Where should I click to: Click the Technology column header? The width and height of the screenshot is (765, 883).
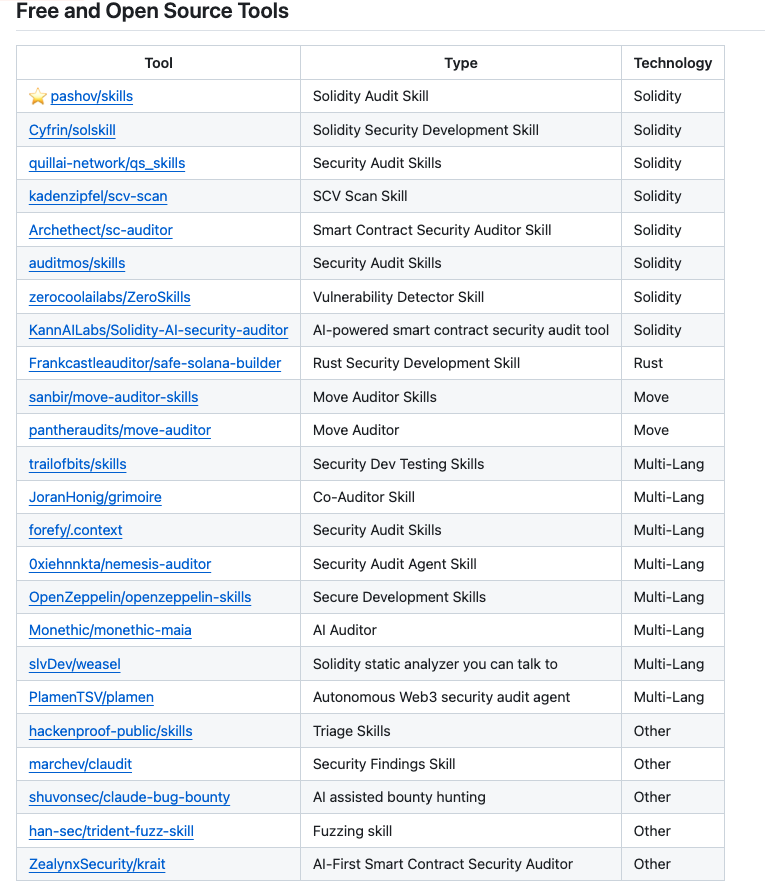673,63
